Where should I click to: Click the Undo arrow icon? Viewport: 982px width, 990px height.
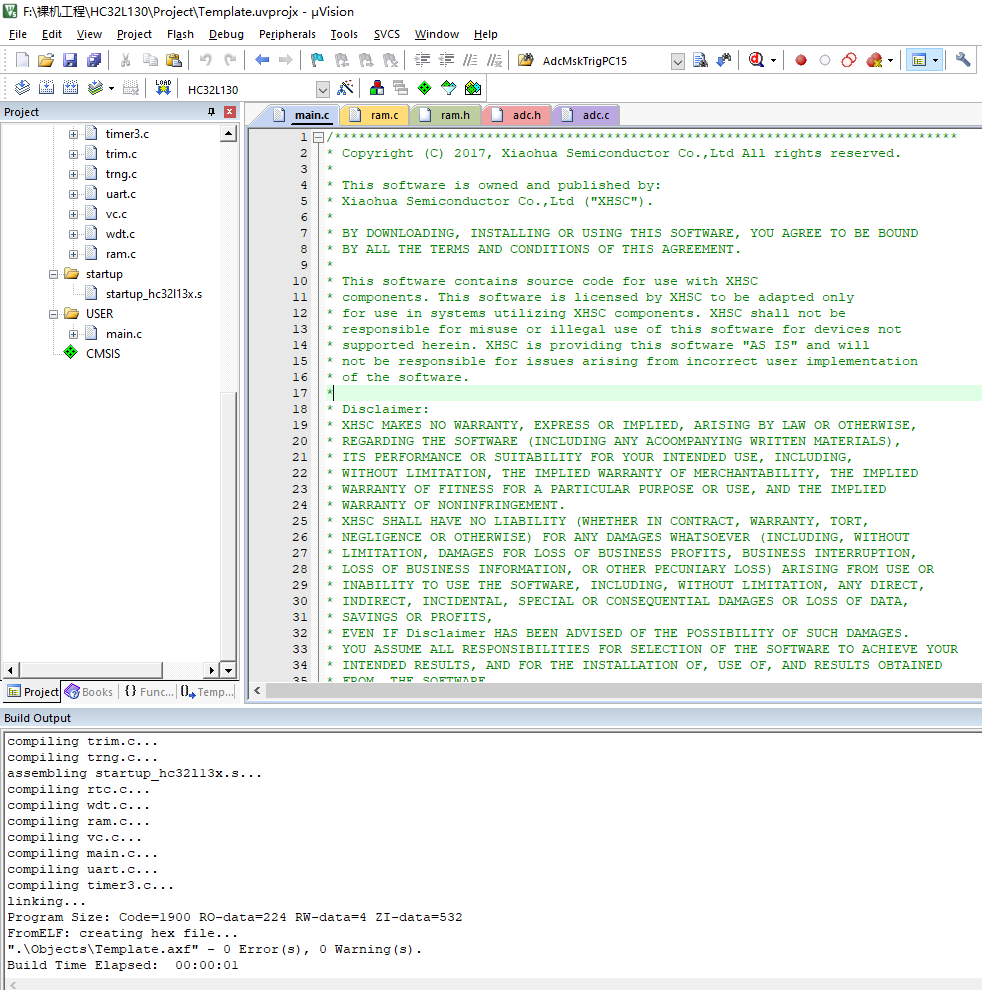coord(205,61)
